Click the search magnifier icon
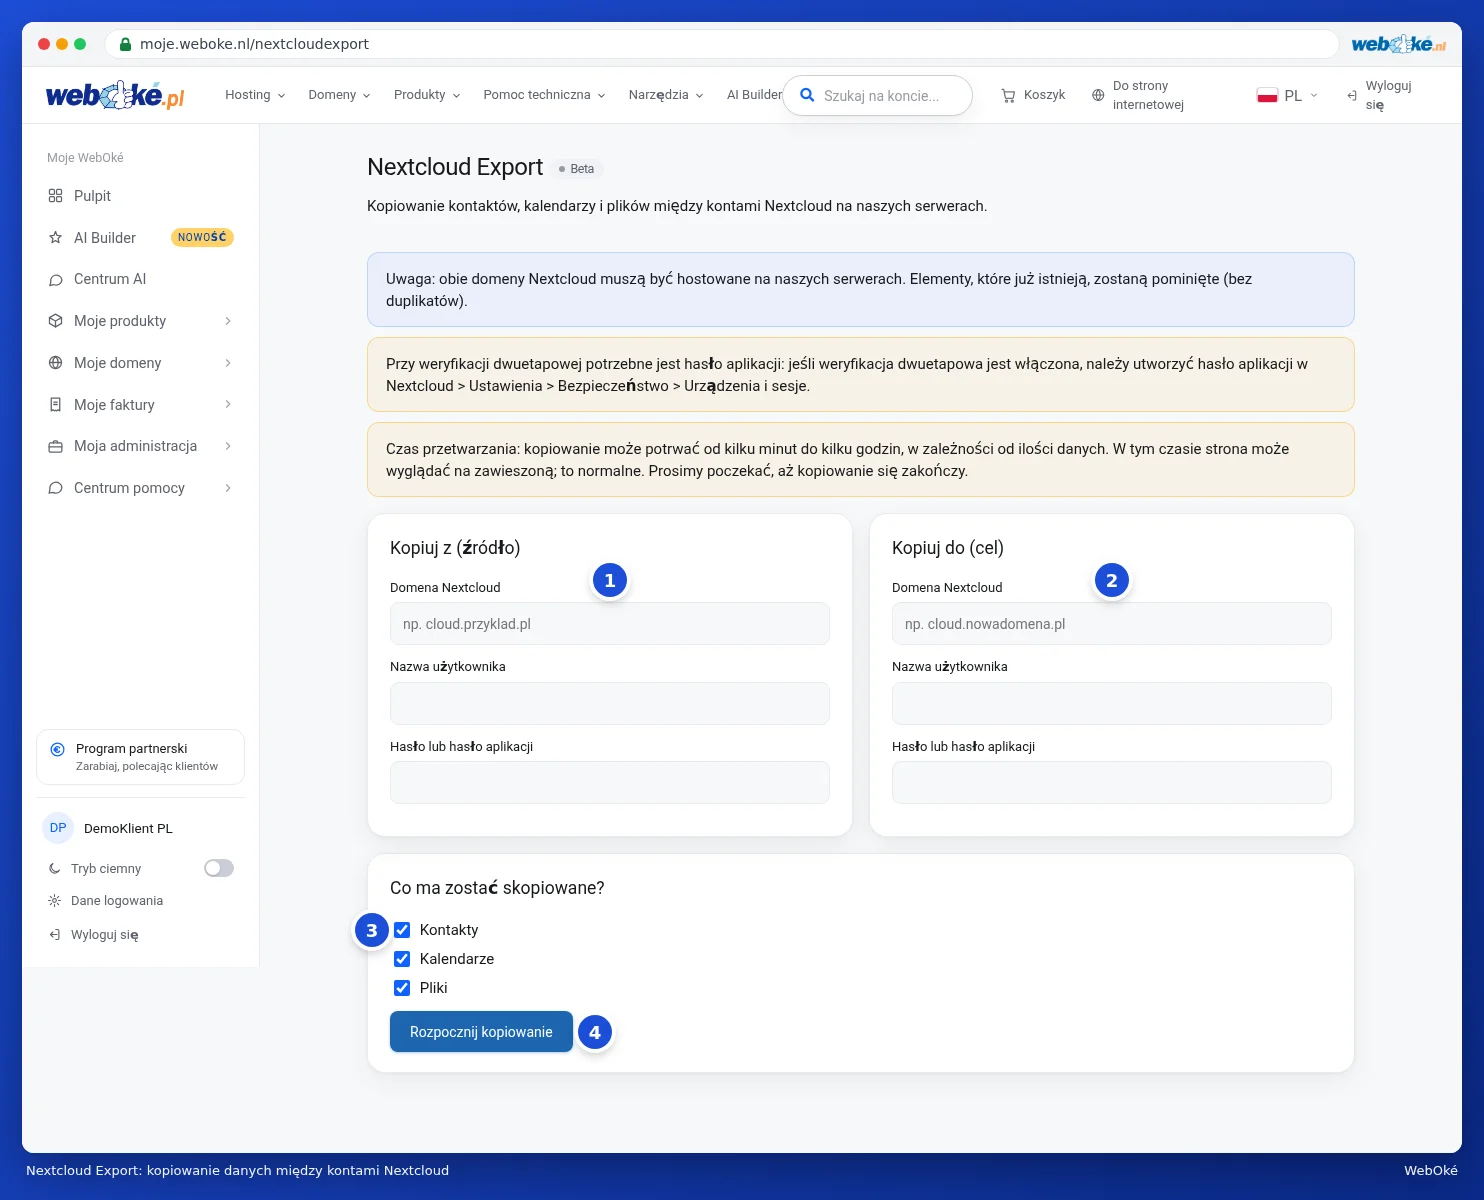The image size is (1484, 1200). pyautogui.click(x=807, y=96)
